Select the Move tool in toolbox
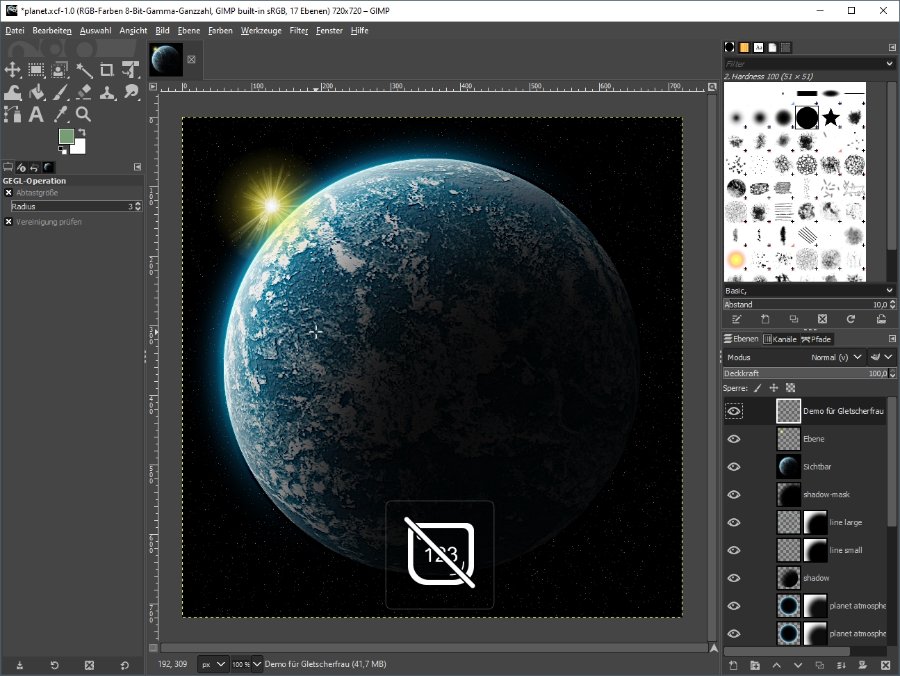This screenshot has height=676, width=900. [13, 70]
